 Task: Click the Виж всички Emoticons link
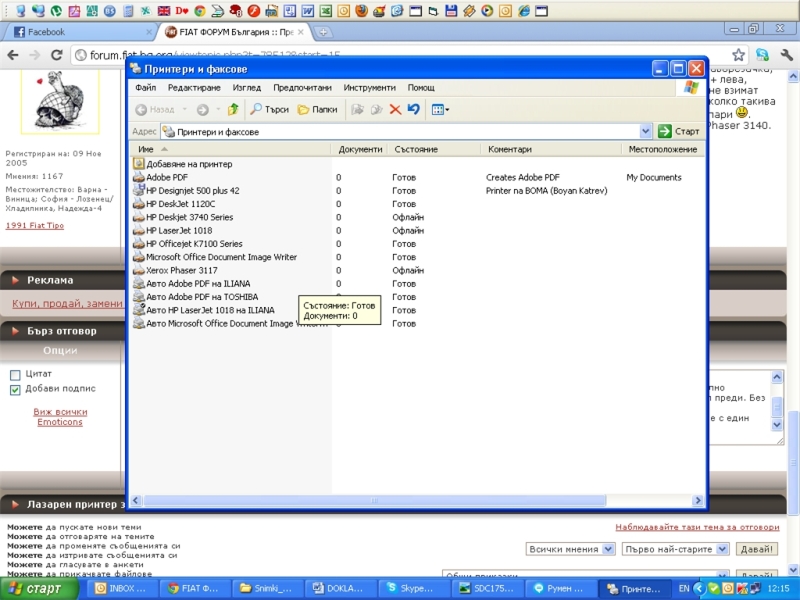pyautogui.click(x=60, y=417)
